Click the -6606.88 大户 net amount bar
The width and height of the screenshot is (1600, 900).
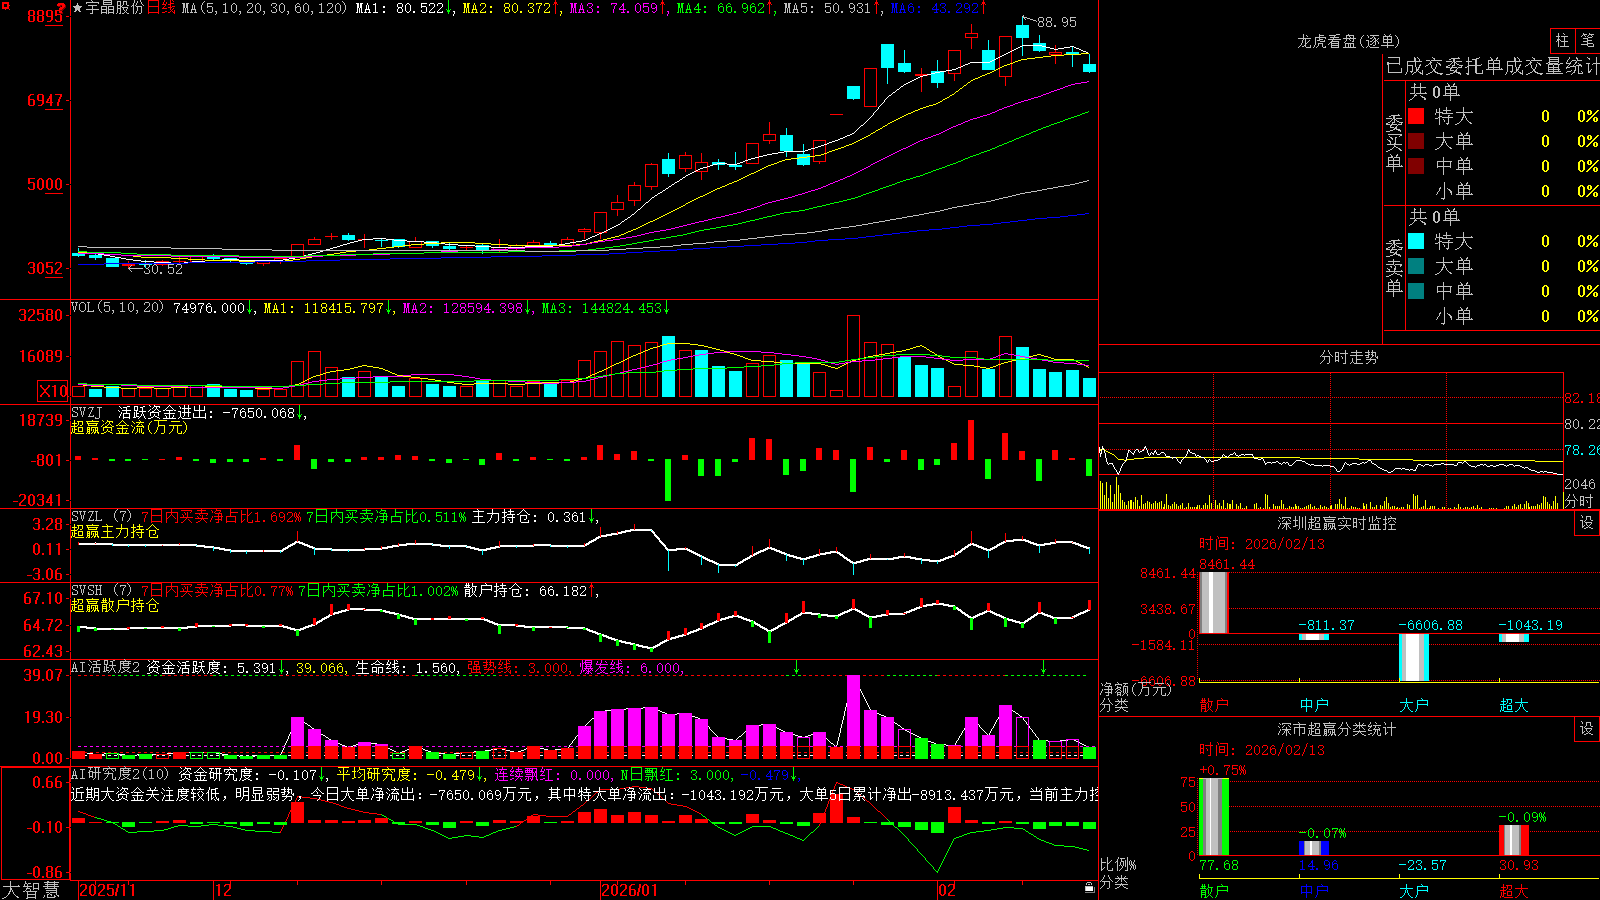point(1414,657)
